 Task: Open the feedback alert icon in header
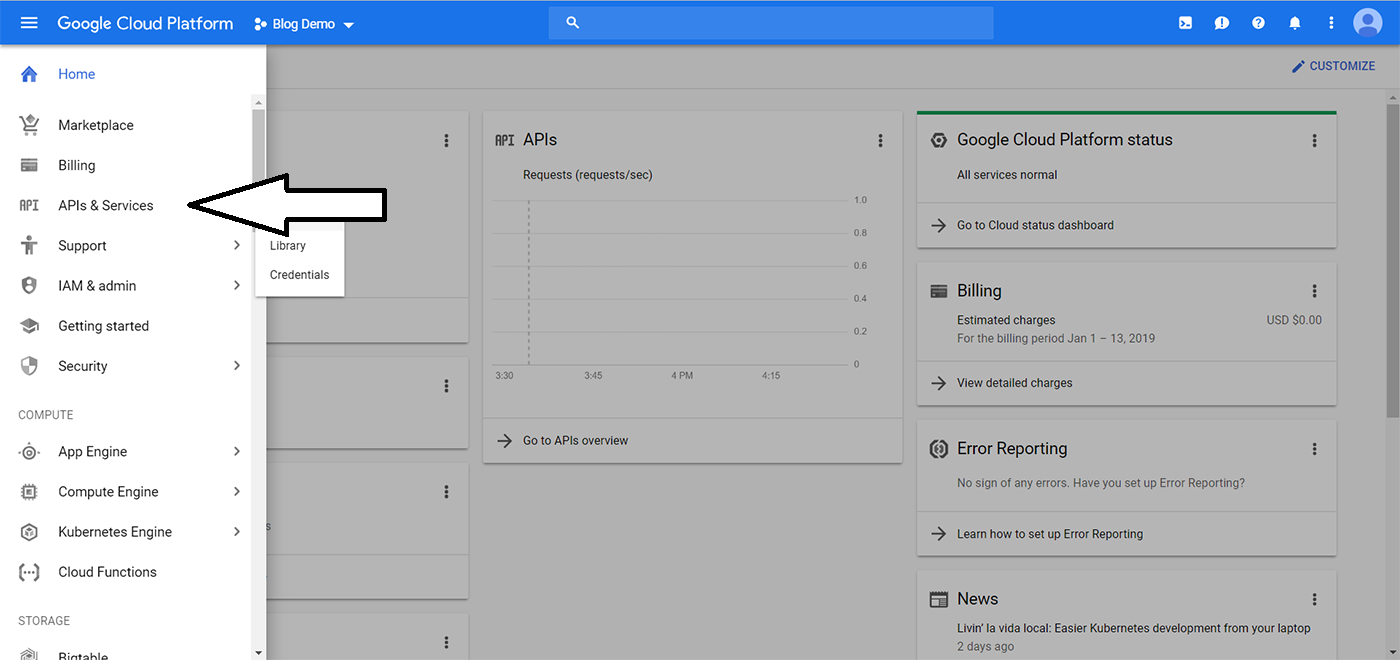tap(1221, 23)
